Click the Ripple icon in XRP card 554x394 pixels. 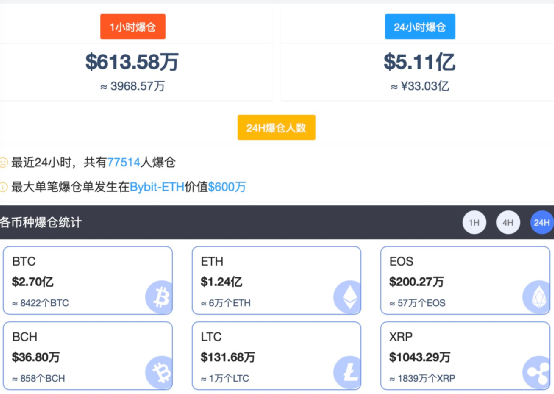536,372
